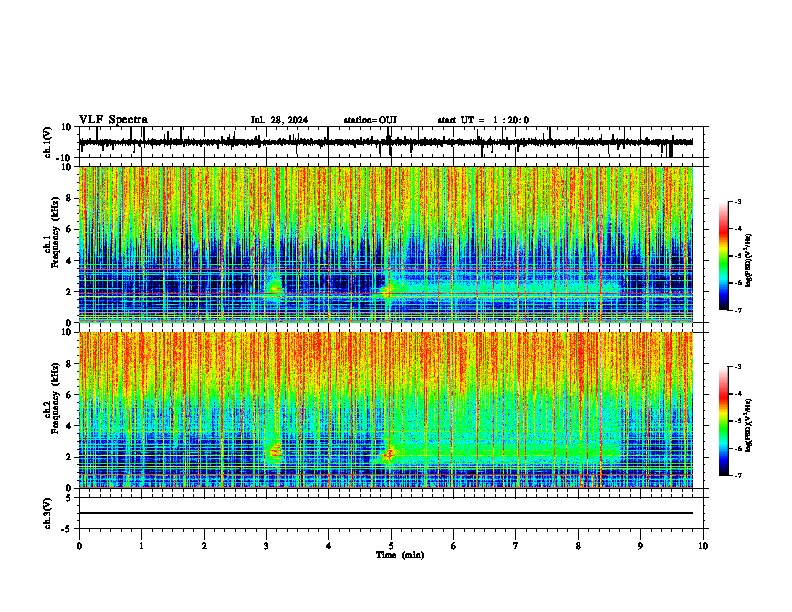This screenshot has height=612, width=792.
Task: Click time axis tick label "4"
Action: click(328, 546)
